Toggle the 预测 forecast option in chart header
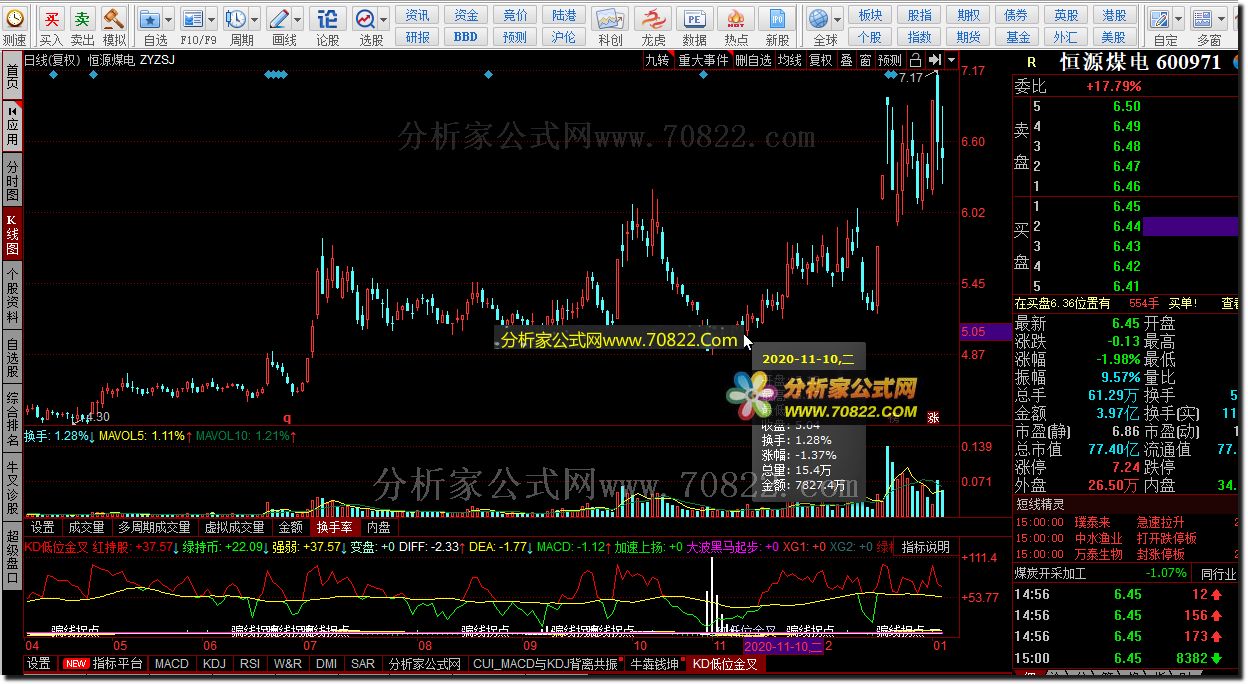Image resolution: width=1248 pixels, height=684 pixels. 890,60
